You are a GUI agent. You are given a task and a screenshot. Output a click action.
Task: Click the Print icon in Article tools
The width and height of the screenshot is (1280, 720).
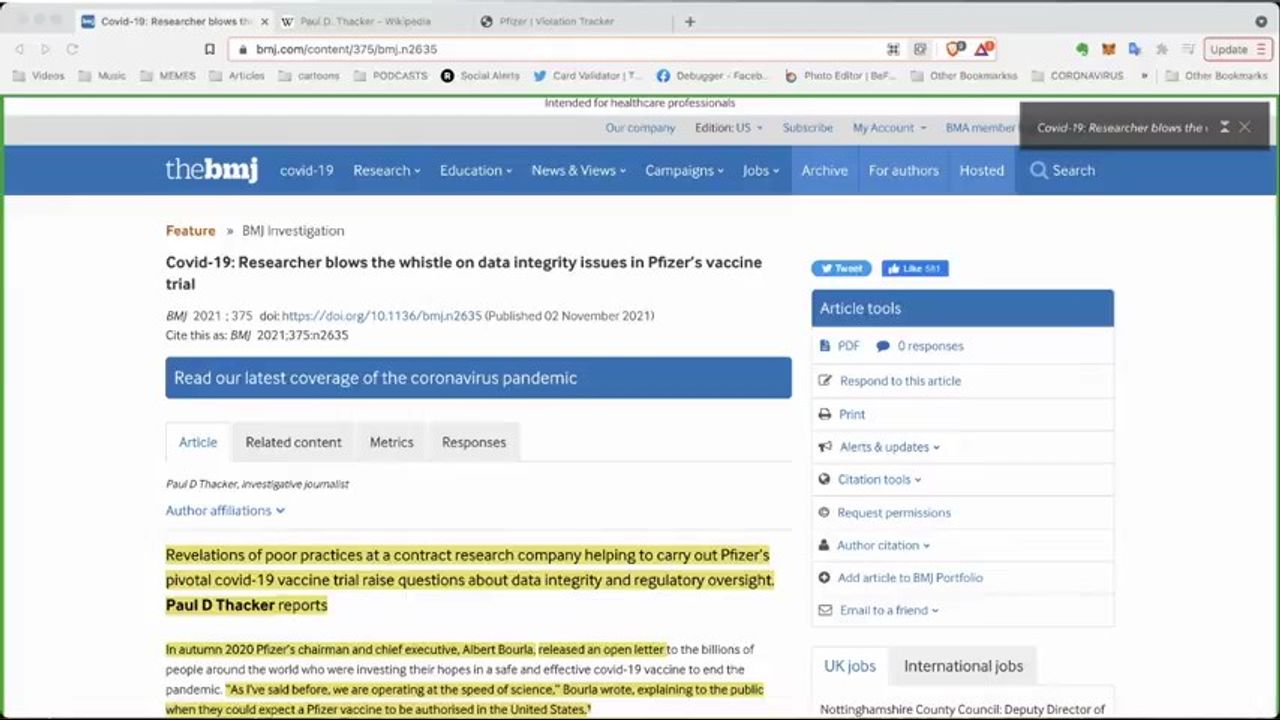(x=825, y=414)
